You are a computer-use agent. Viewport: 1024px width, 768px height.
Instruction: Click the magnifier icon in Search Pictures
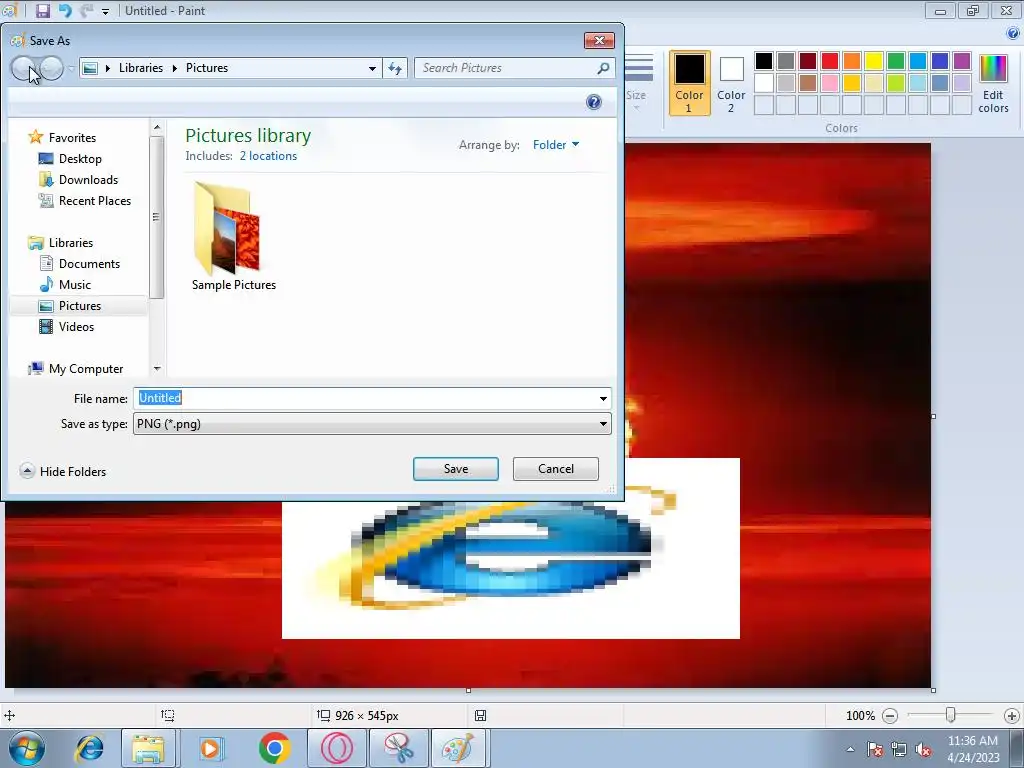tap(603, 68)
